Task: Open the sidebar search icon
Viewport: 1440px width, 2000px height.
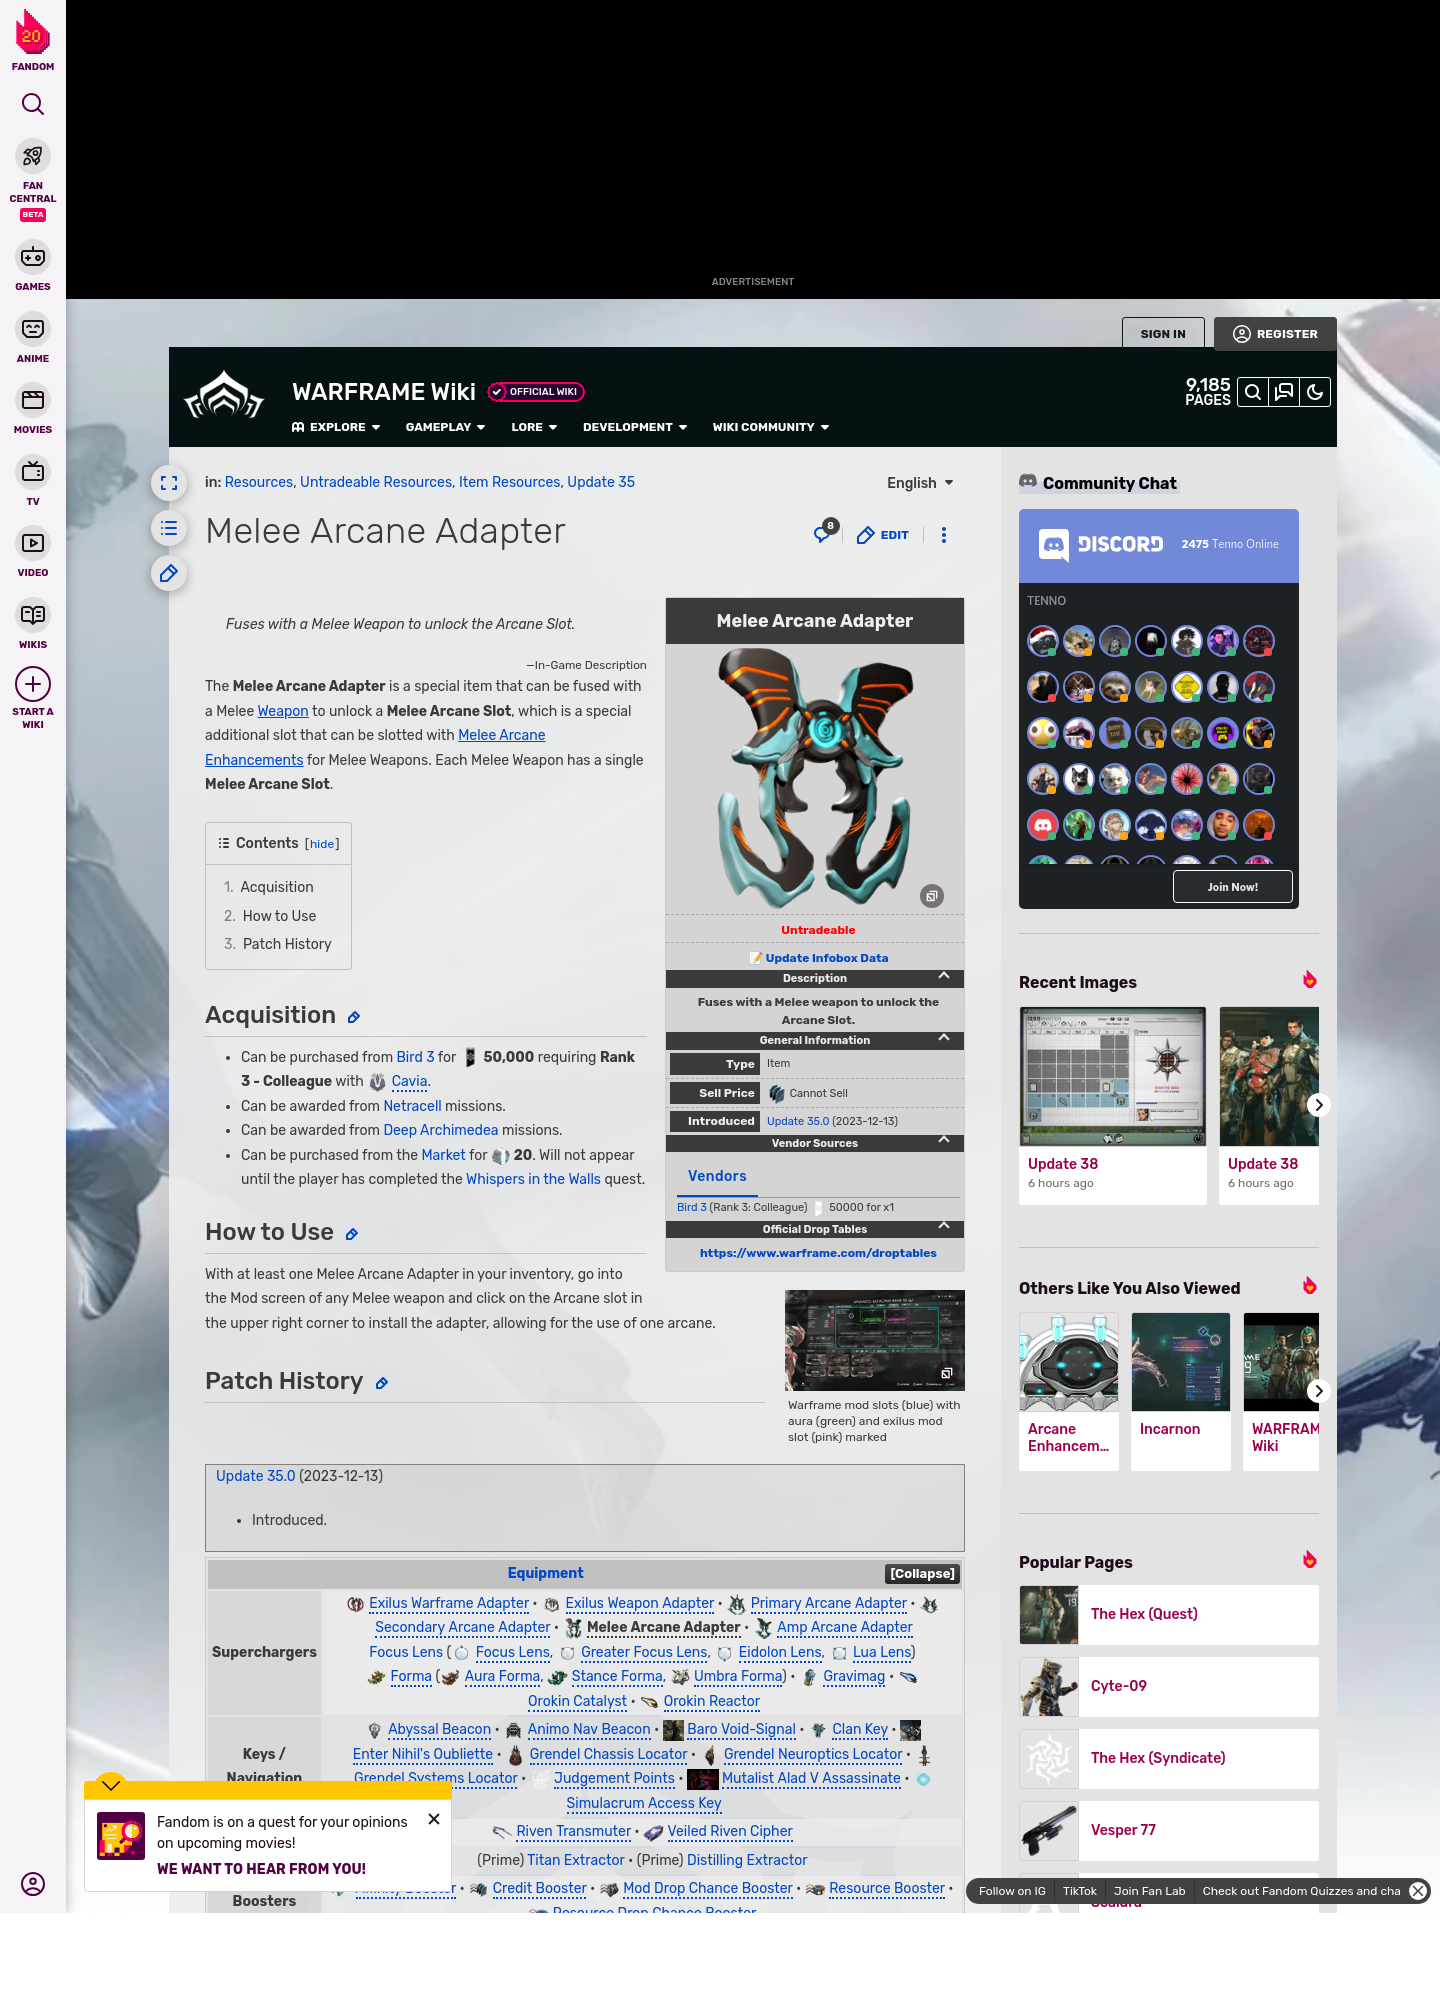Action: [33, 104]
